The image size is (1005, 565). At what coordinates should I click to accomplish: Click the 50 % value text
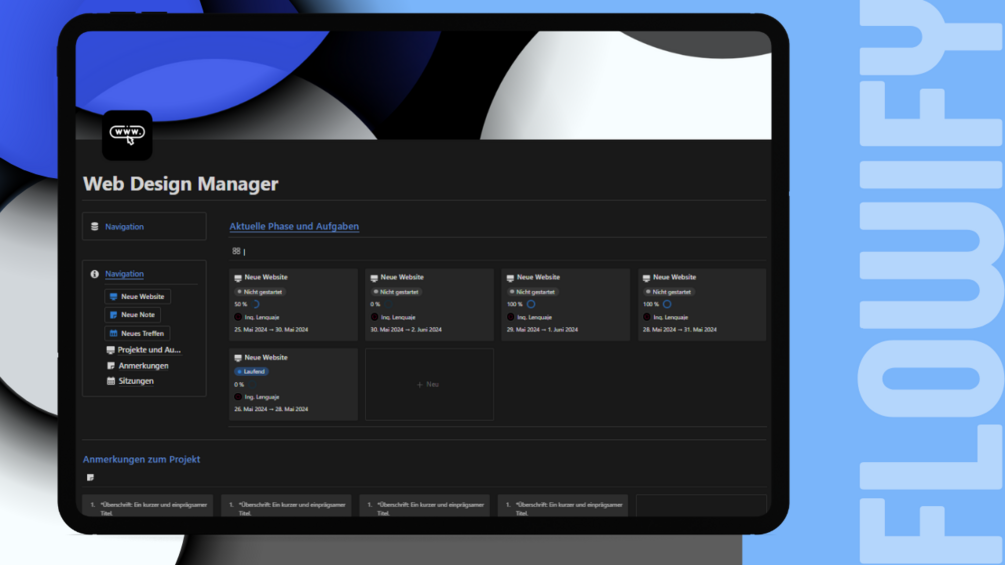coord(240,304)
